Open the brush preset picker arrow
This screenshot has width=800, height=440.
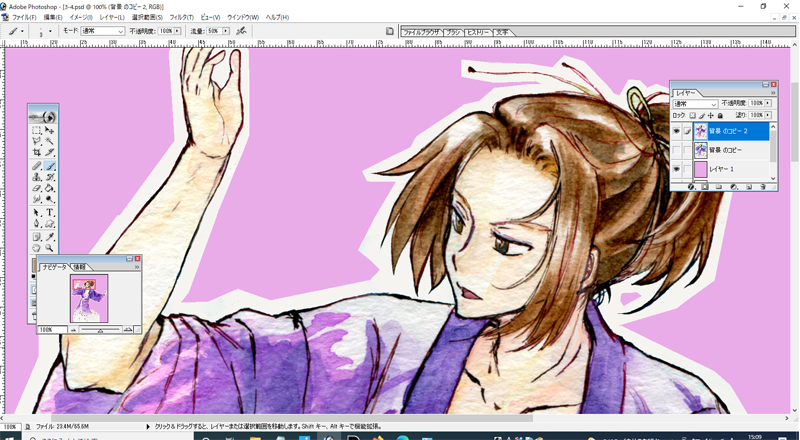(x=50, y=31)
